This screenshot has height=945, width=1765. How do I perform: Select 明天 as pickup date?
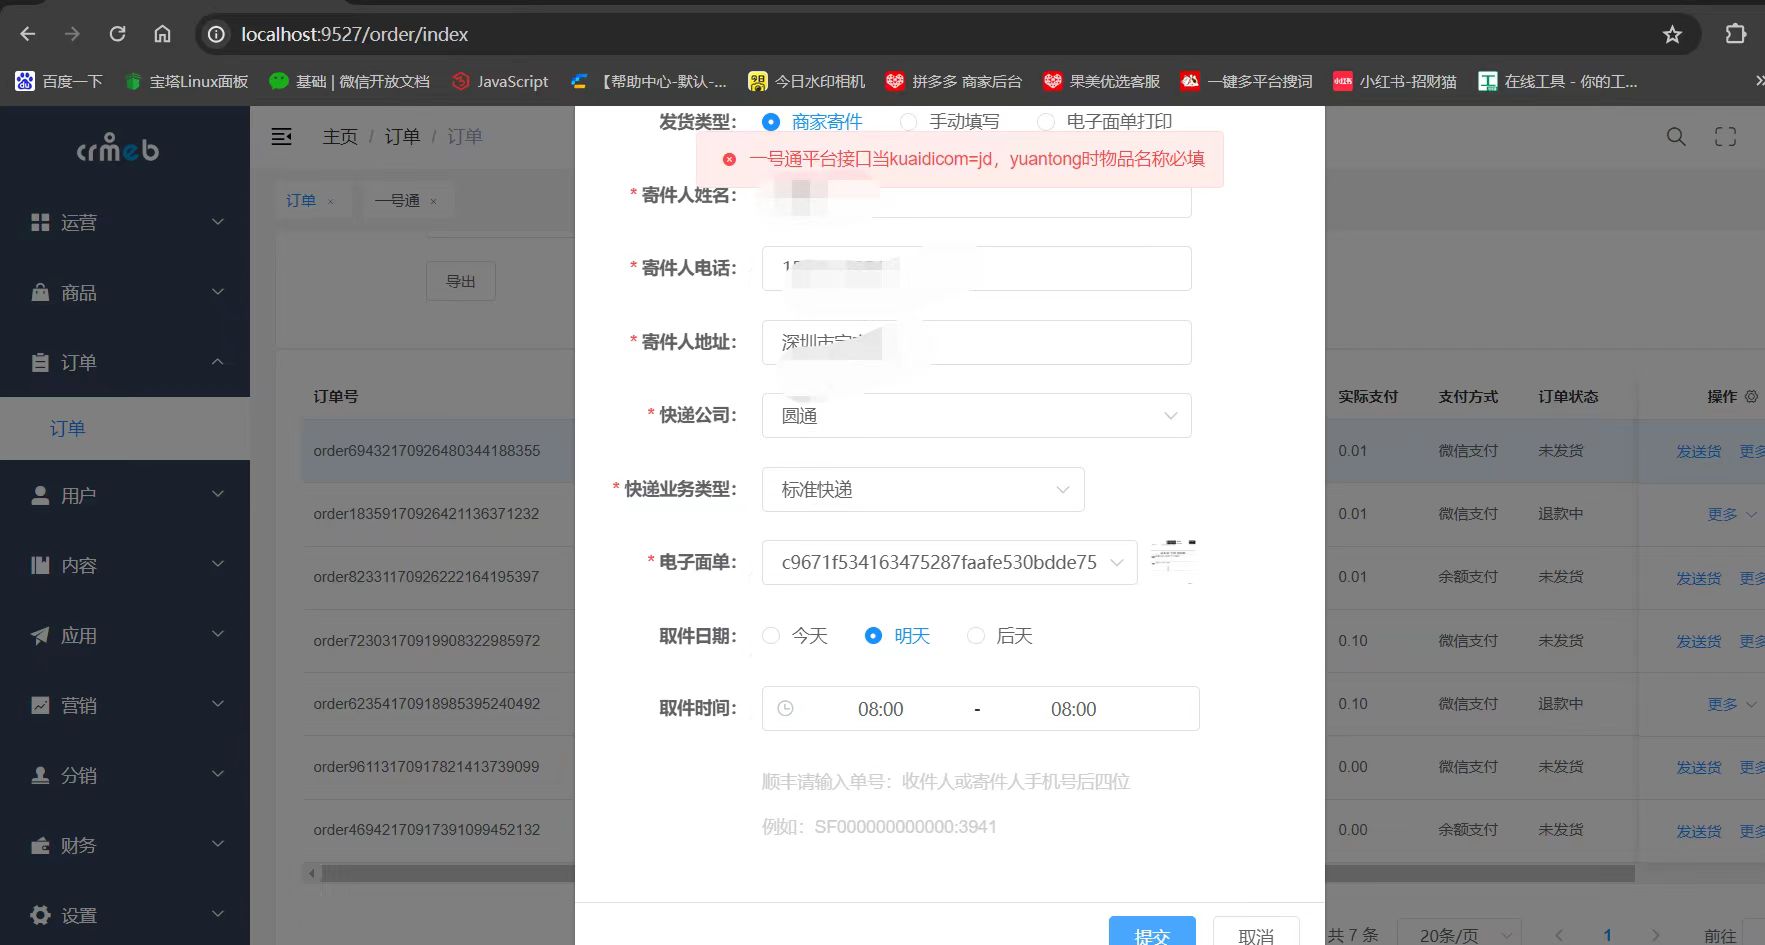tap(897, 636)
